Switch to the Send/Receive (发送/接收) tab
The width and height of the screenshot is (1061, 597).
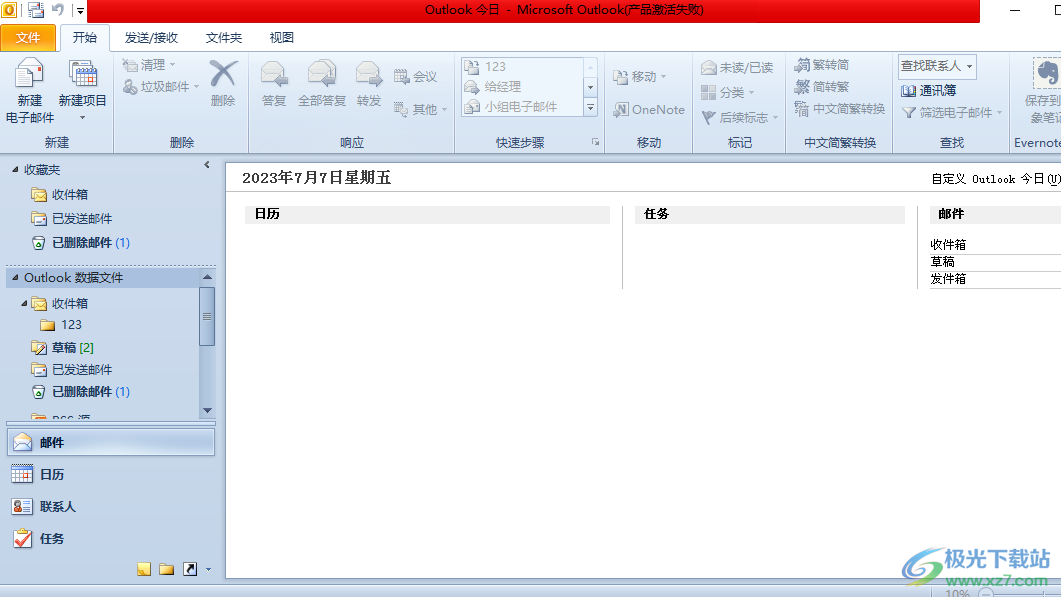(152, 38)
